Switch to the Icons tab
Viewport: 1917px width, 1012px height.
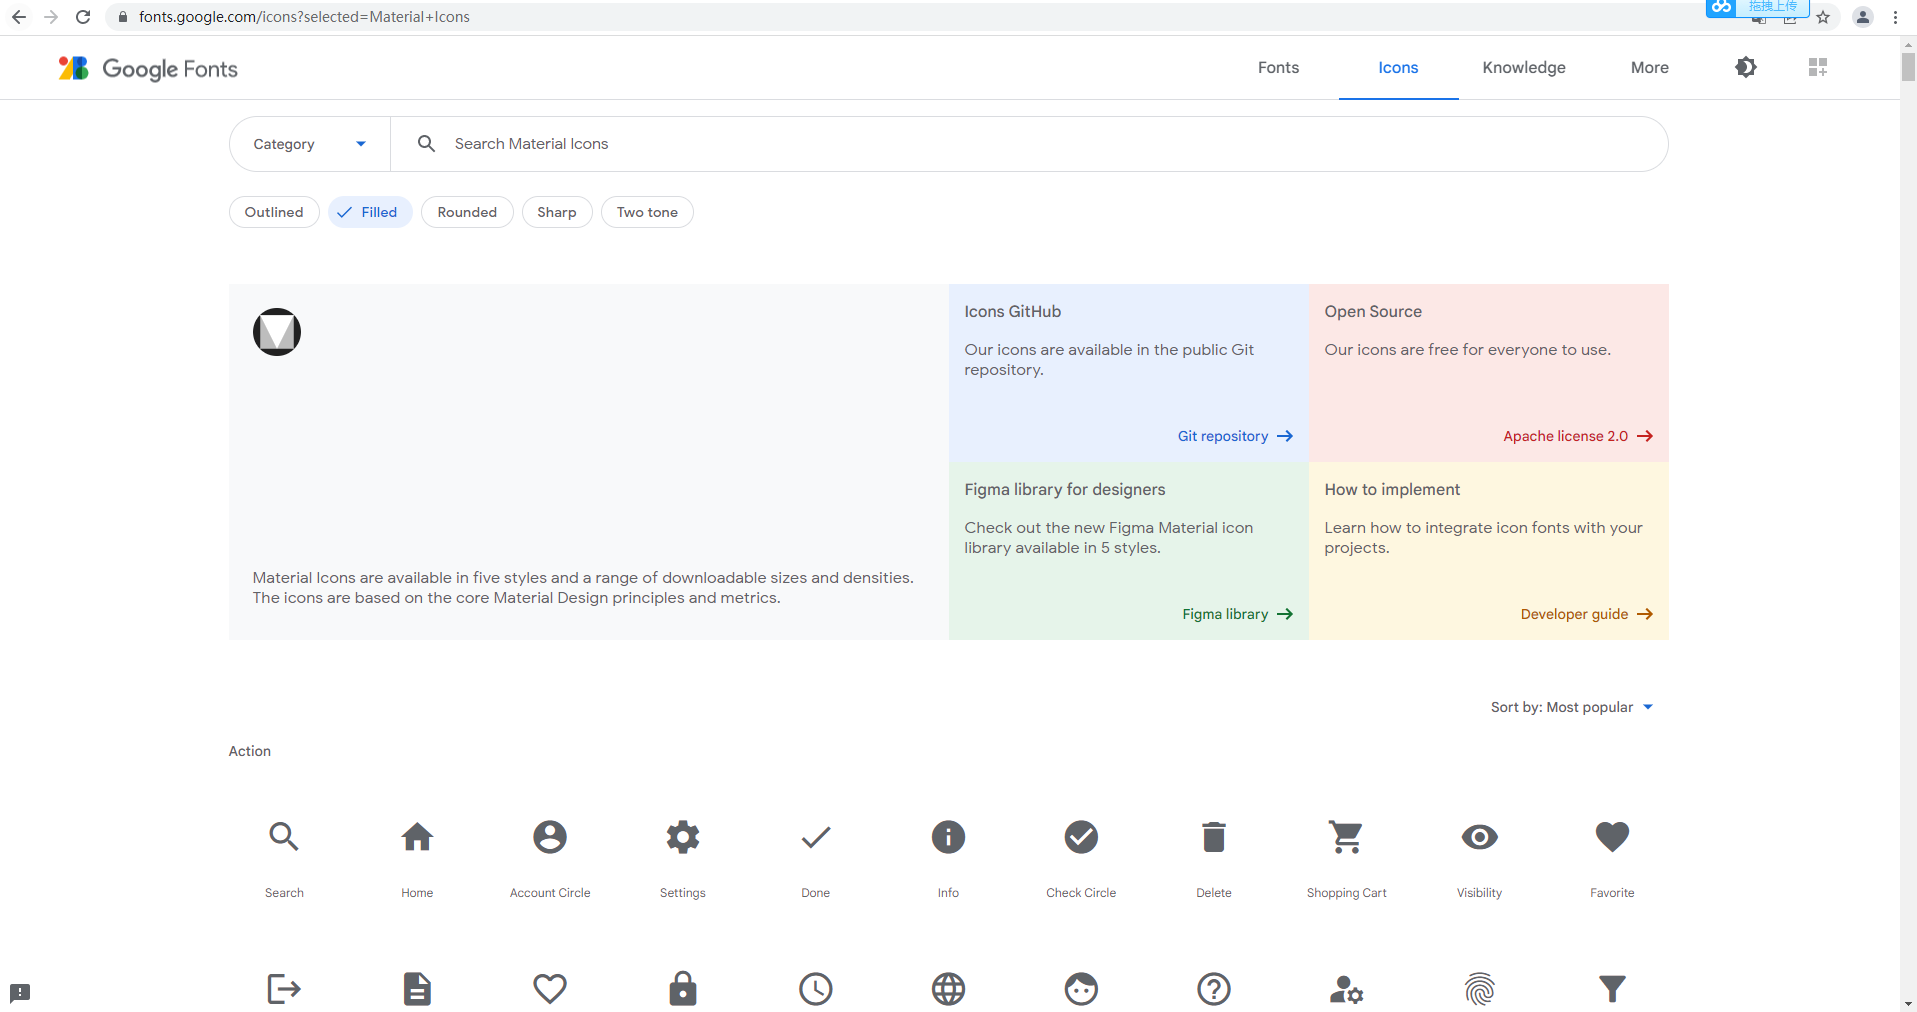[x=1398, y=68]
